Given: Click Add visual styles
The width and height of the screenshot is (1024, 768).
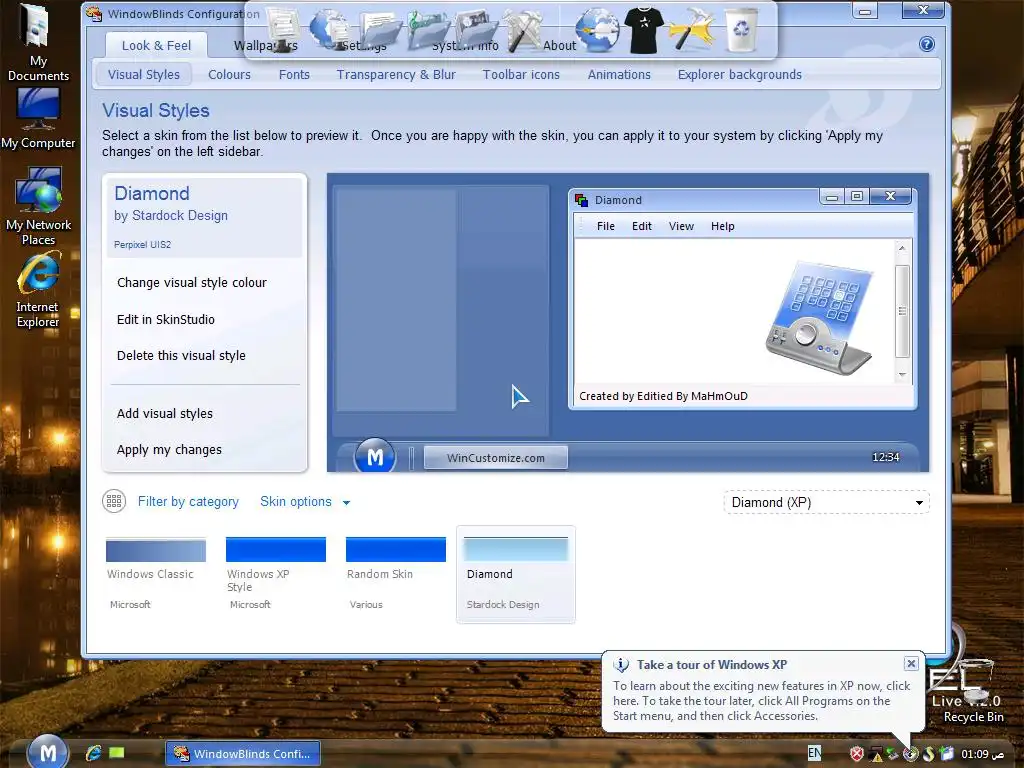Looking at the screenshot, I should [x=165, y=413].
